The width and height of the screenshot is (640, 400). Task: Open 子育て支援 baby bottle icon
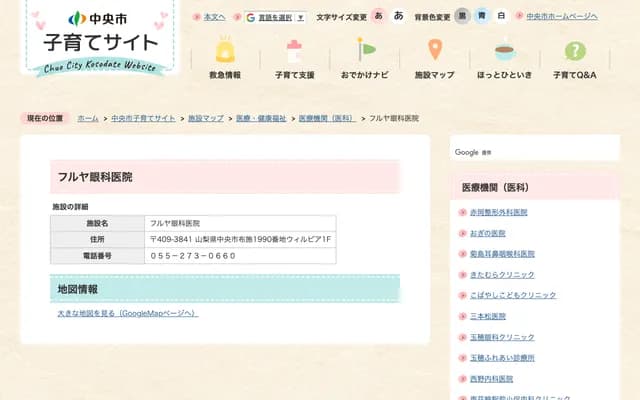click(x=294, y=50)
